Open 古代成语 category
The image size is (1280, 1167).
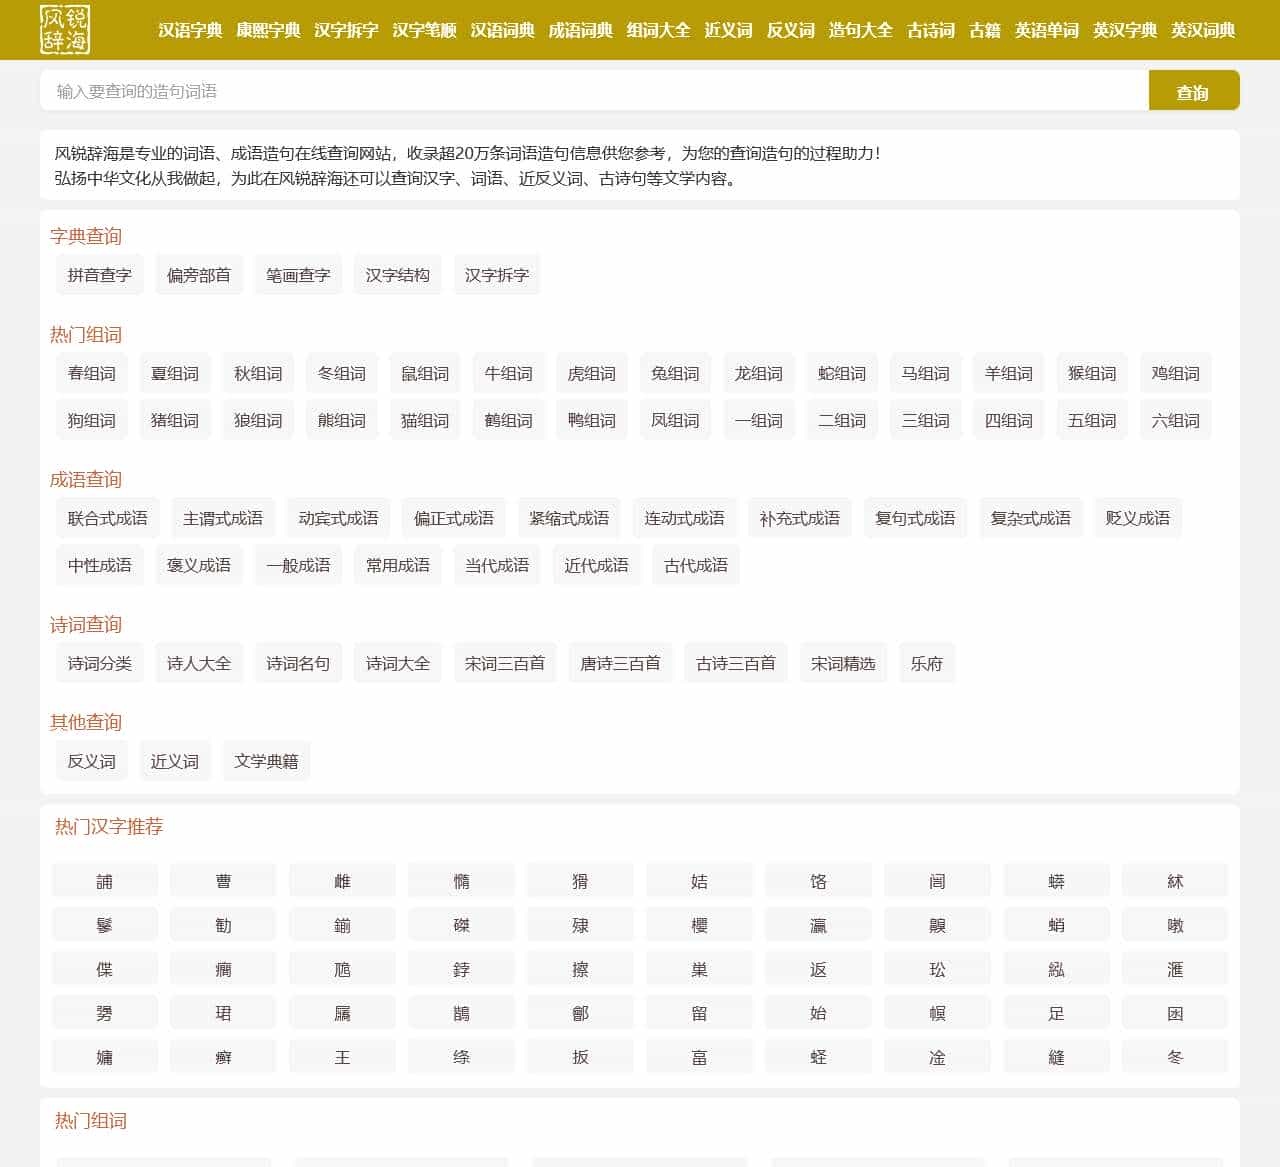click(x=695, y=565)
